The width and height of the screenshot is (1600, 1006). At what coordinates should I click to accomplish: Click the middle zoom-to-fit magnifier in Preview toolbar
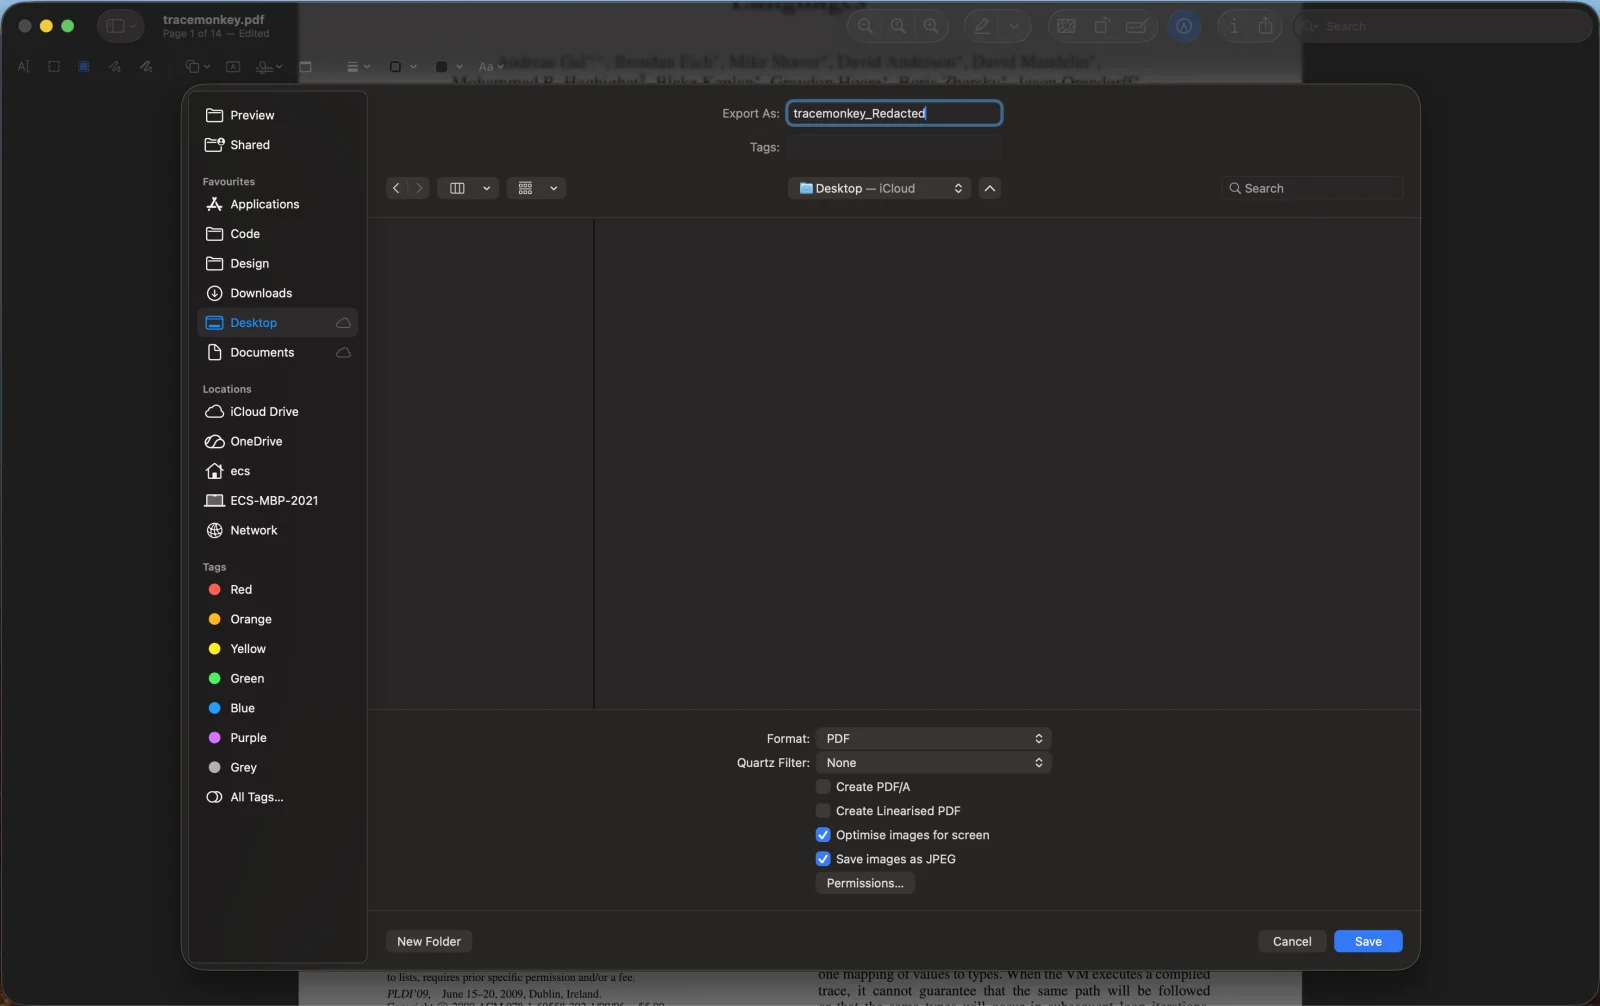(898, 26)
